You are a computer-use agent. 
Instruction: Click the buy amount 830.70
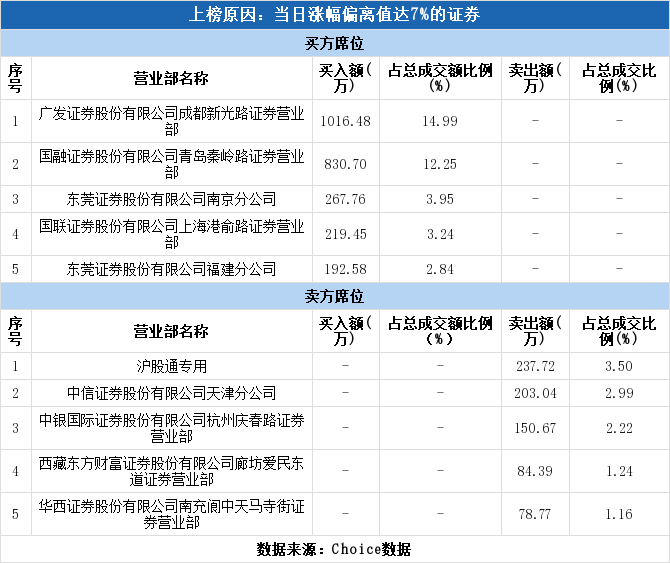pyautogui.click(x=346, y=164)
